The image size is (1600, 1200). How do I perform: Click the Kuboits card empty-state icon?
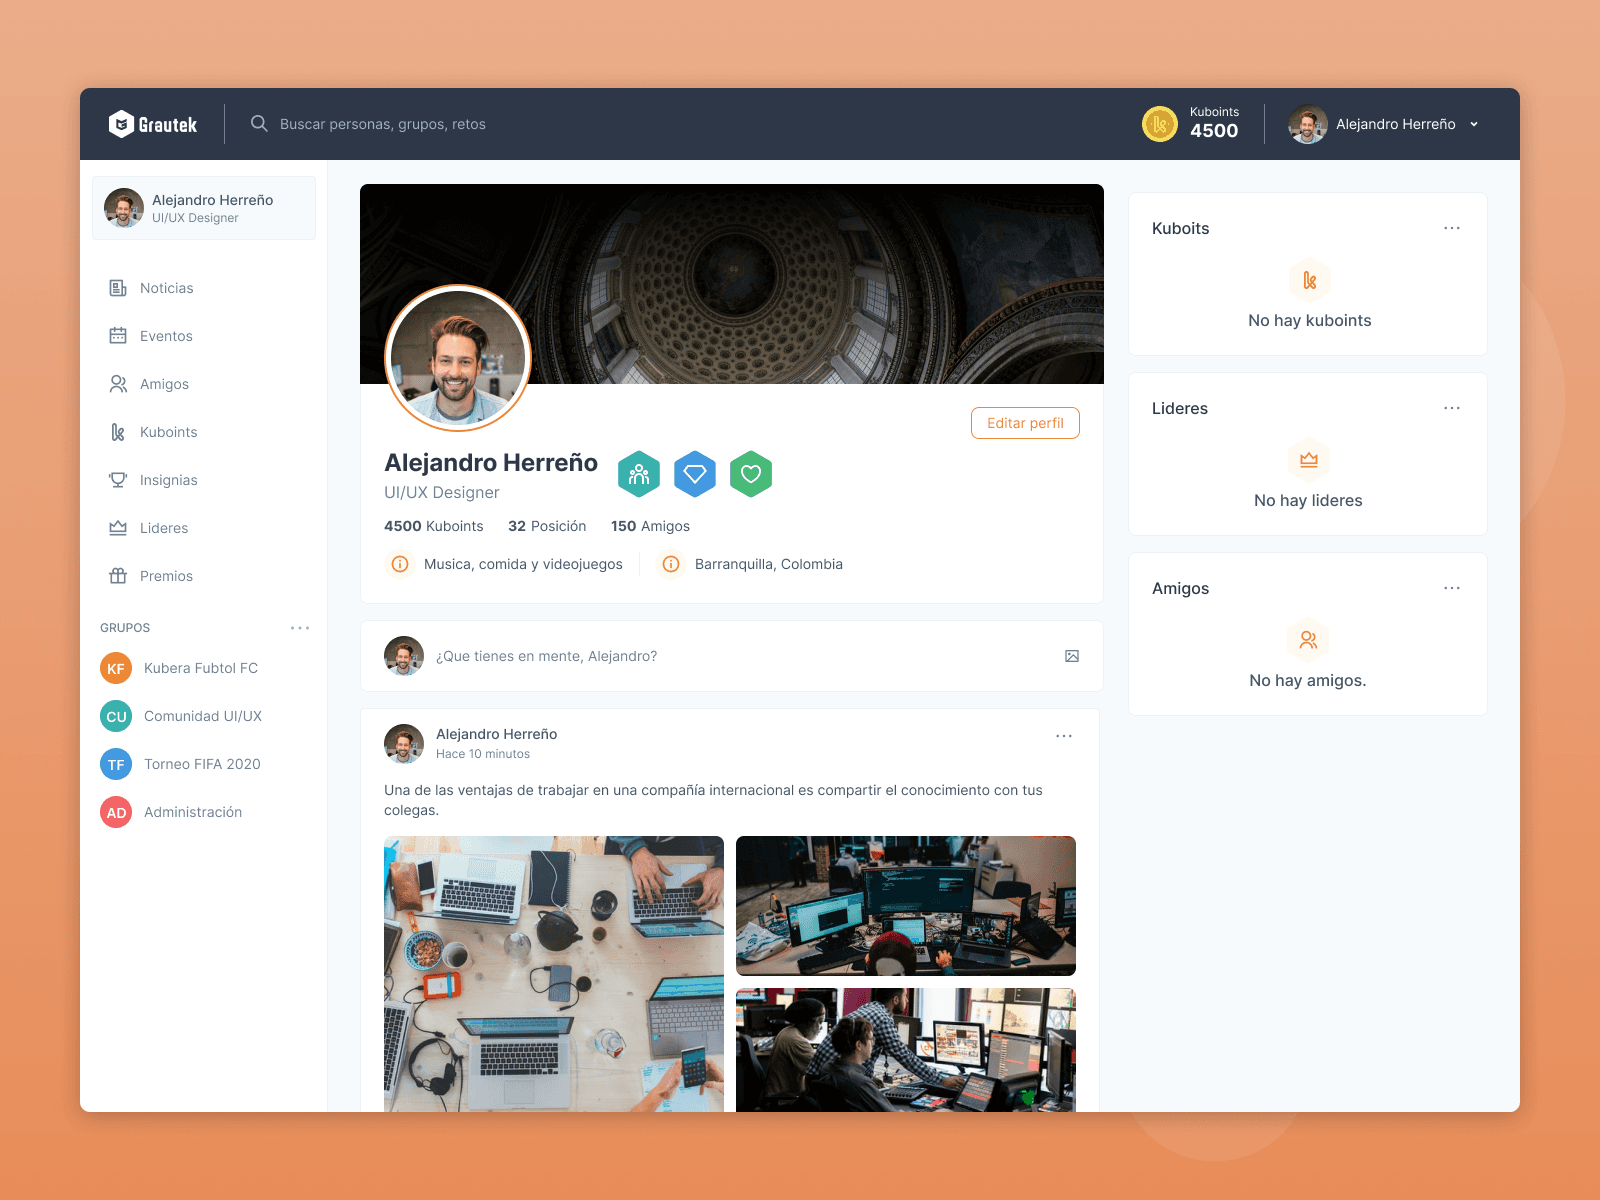click(1309, 280)
